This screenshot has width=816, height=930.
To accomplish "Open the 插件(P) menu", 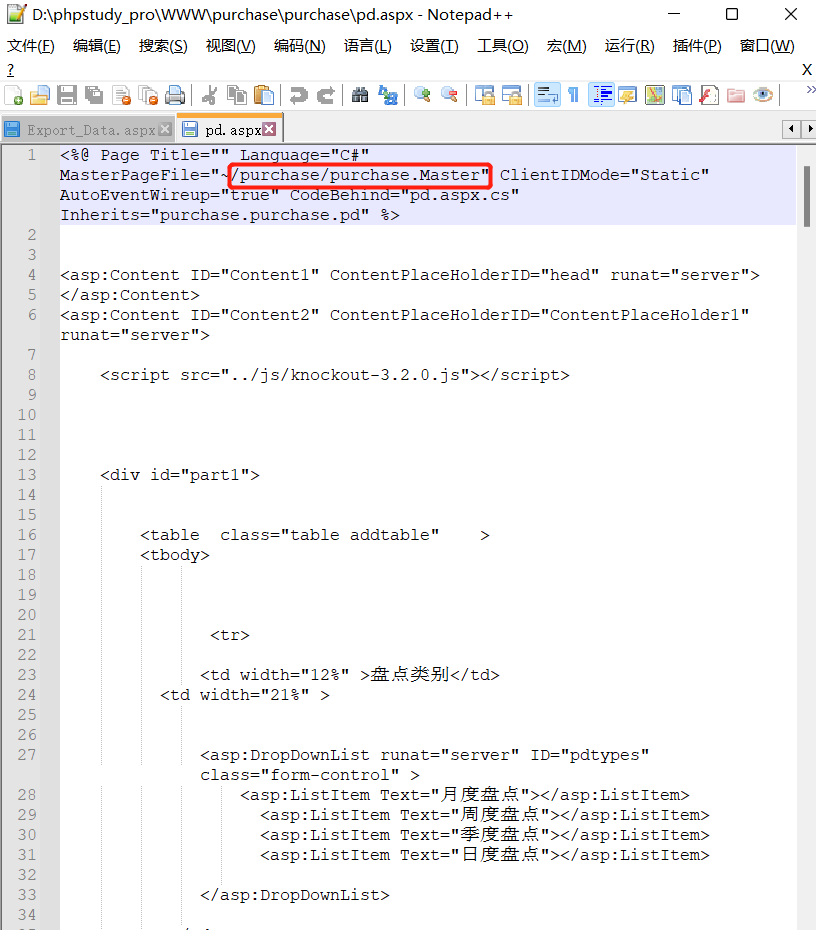I will point(697,46).
